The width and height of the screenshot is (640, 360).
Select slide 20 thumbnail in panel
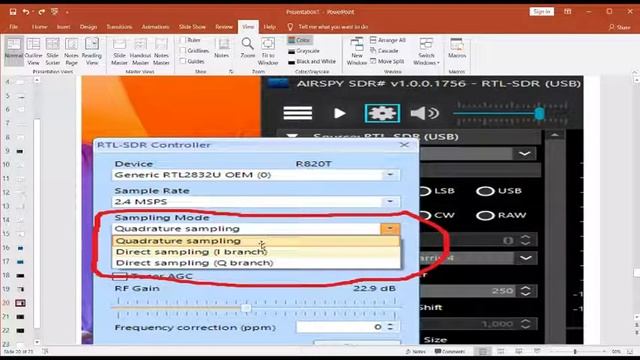tap(20, 303)
